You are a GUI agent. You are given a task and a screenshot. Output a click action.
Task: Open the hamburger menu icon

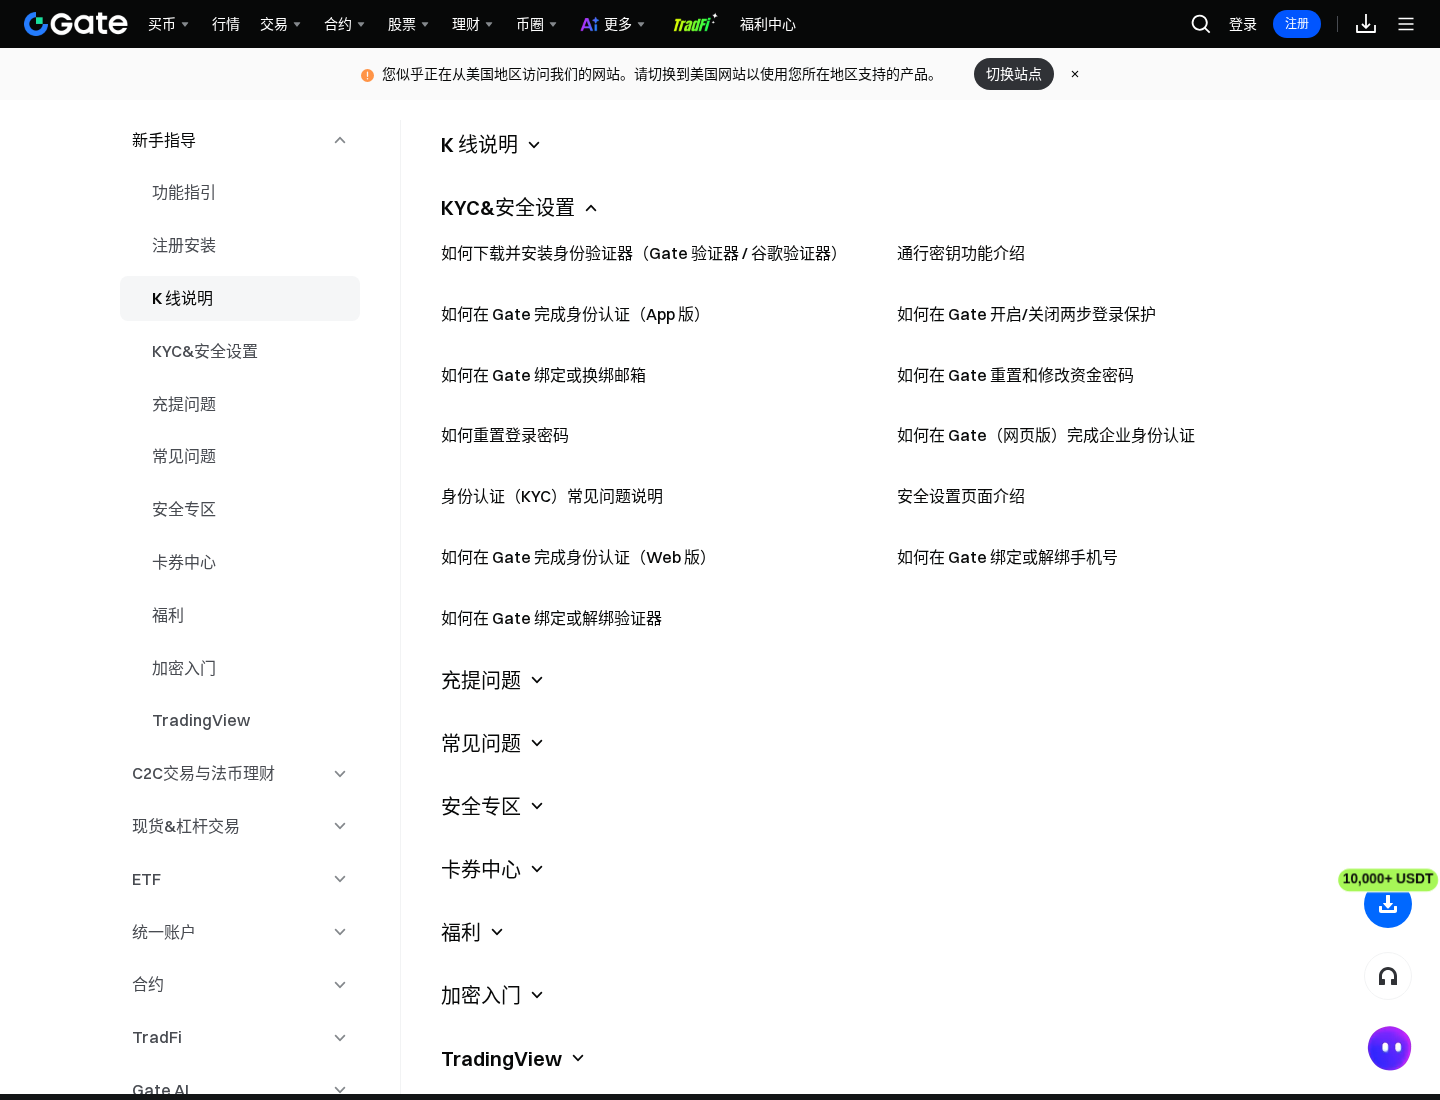pyautogui.click(x=1406, y=24)
